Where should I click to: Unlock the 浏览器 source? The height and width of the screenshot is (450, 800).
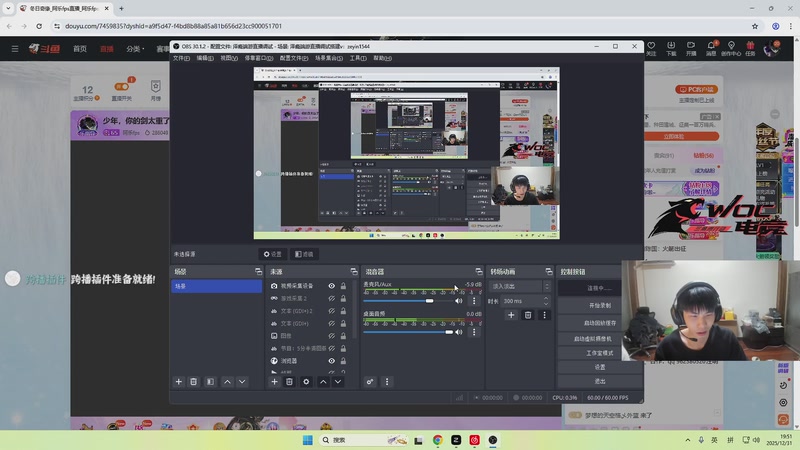click(343, 361)
